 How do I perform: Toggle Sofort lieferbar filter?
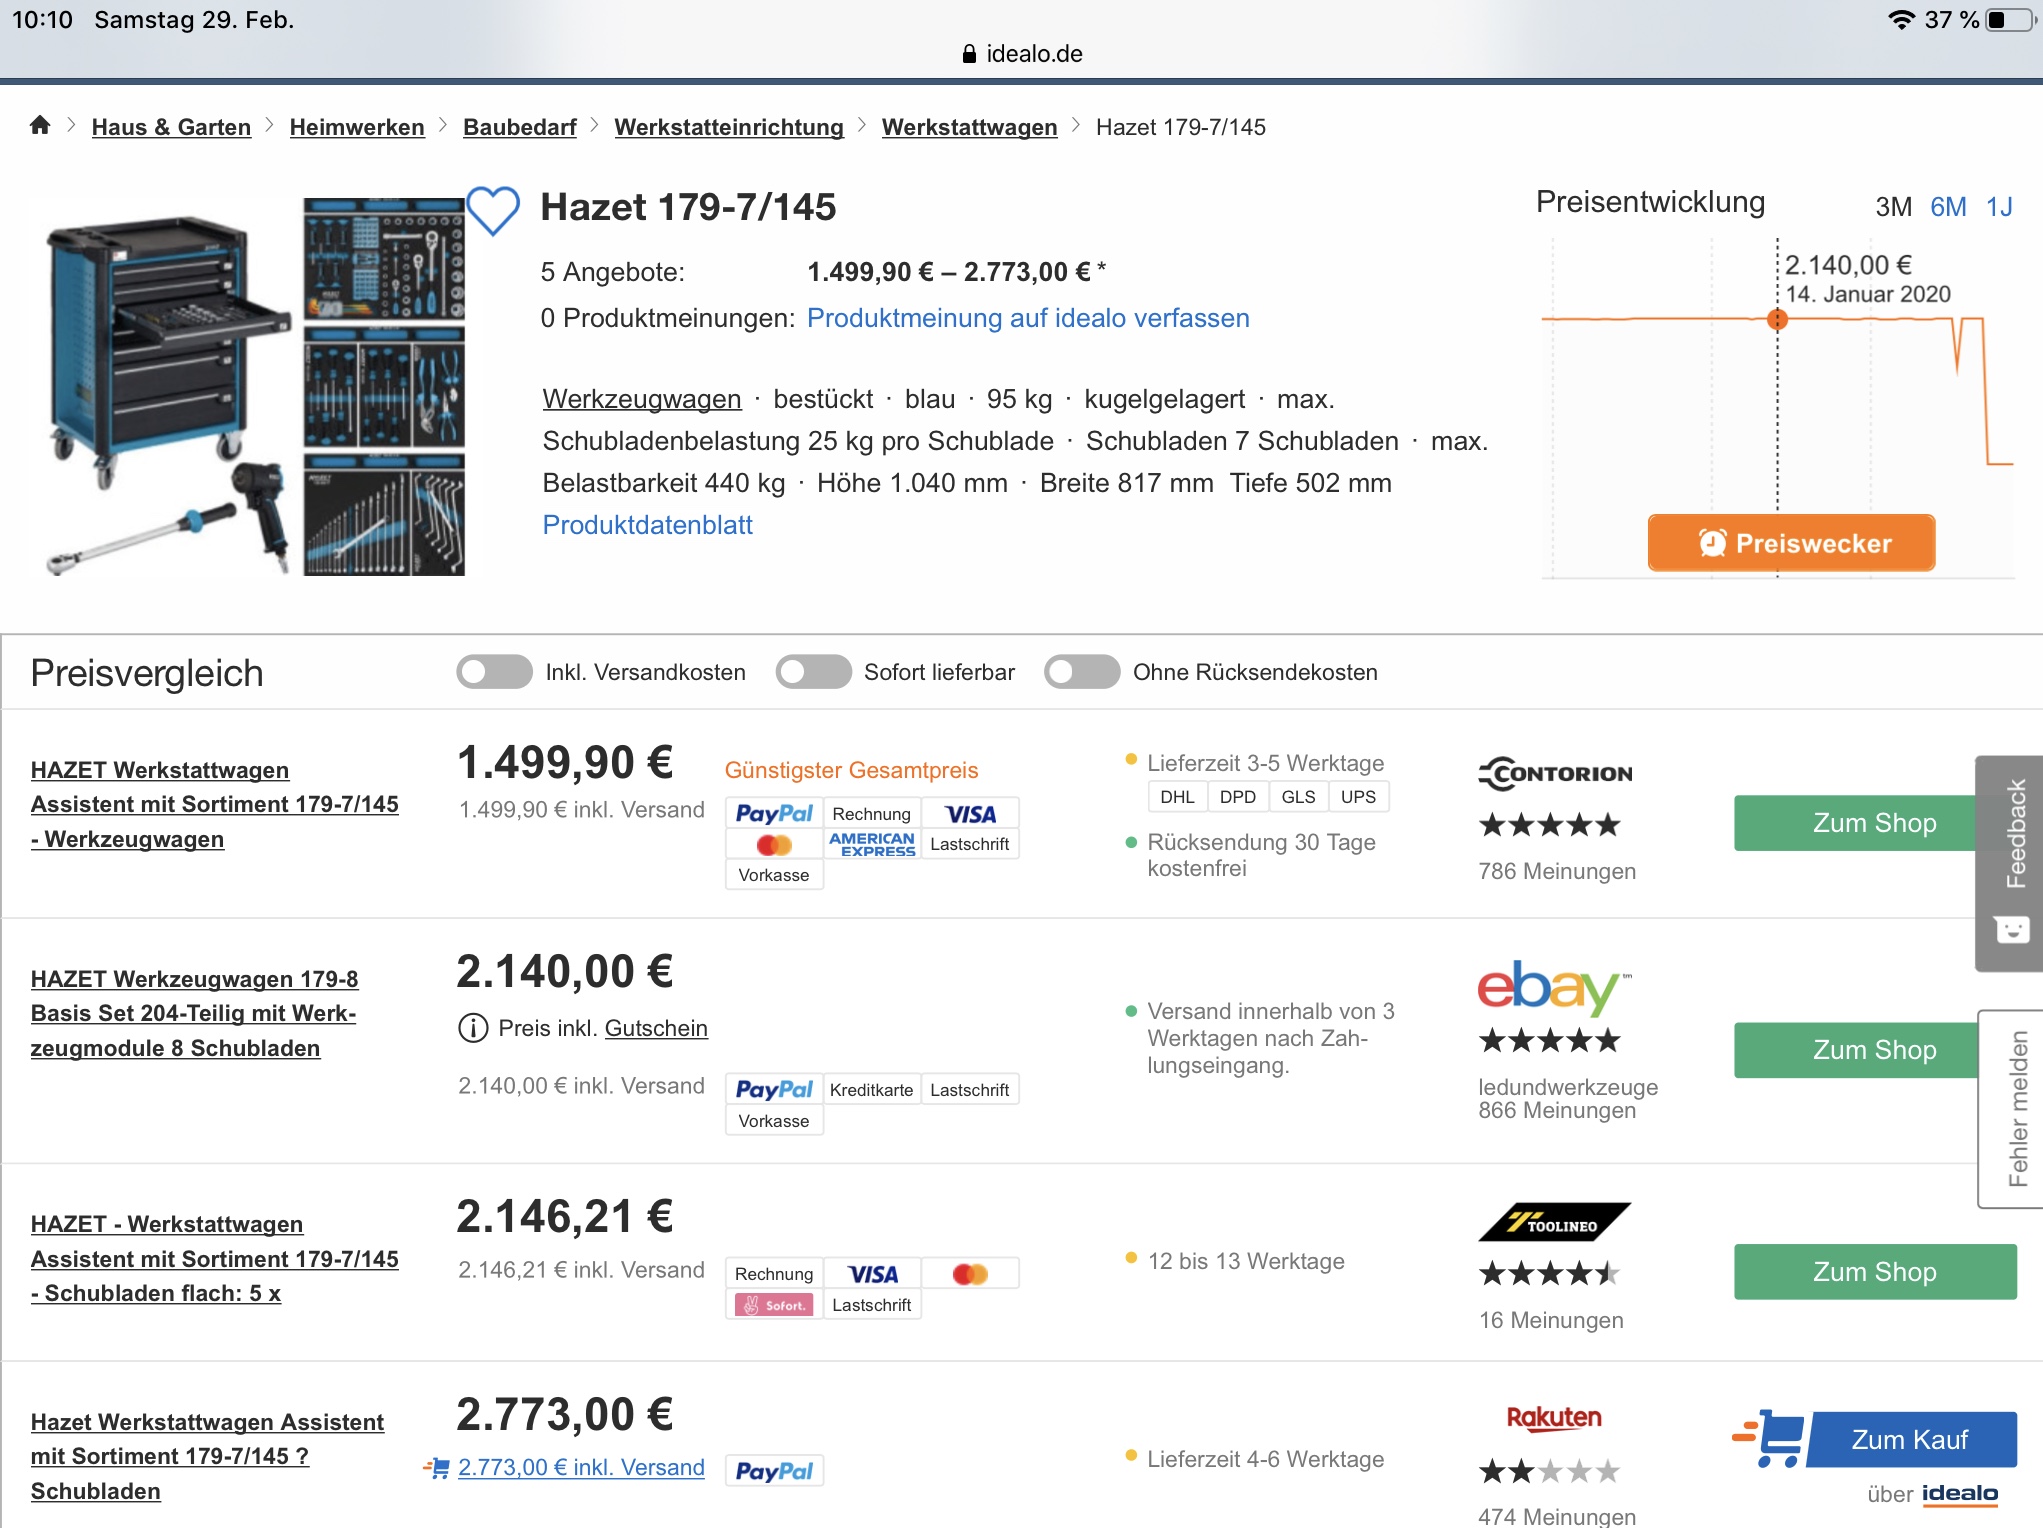813,672
